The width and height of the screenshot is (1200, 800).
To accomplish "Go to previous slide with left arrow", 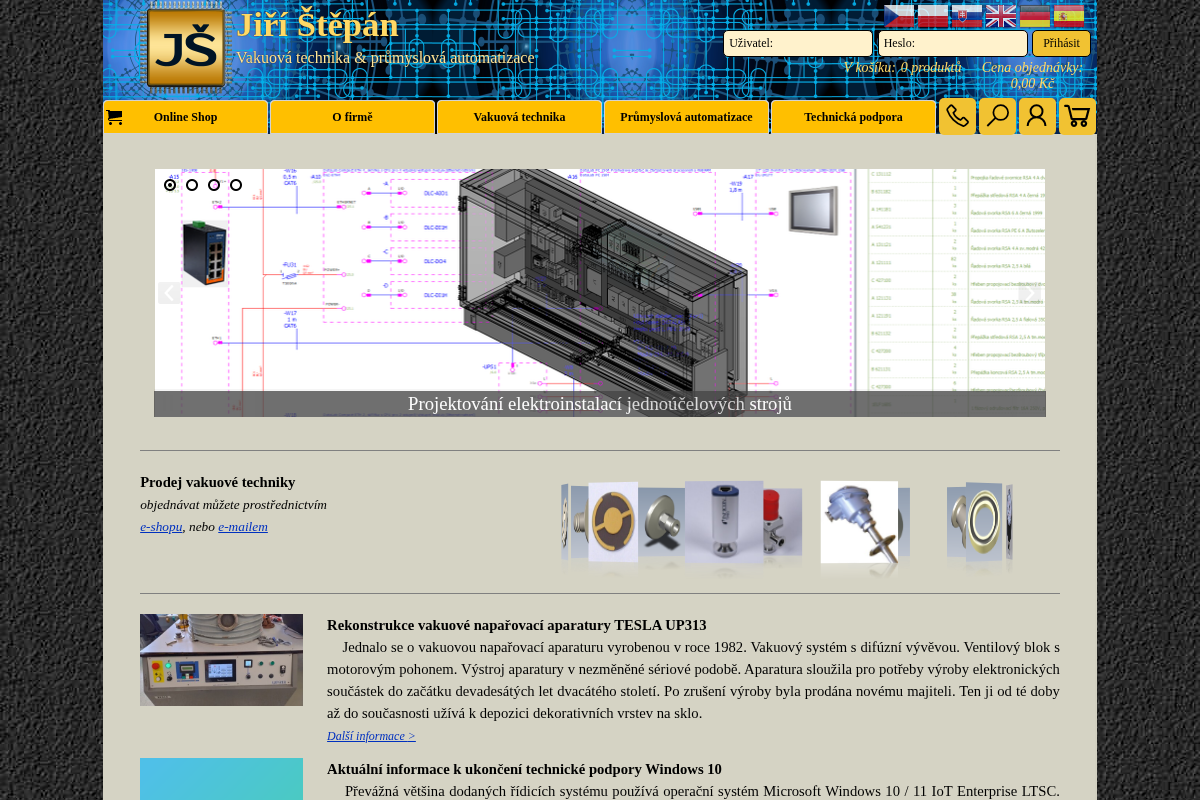I will coord(169,293).
